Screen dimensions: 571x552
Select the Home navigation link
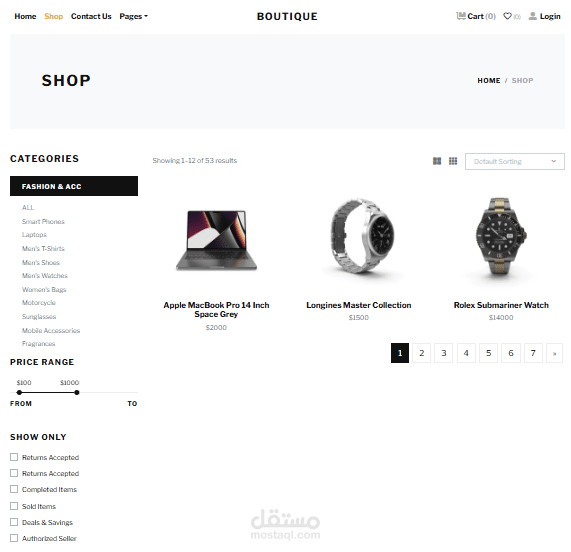(x=25, y=16)
